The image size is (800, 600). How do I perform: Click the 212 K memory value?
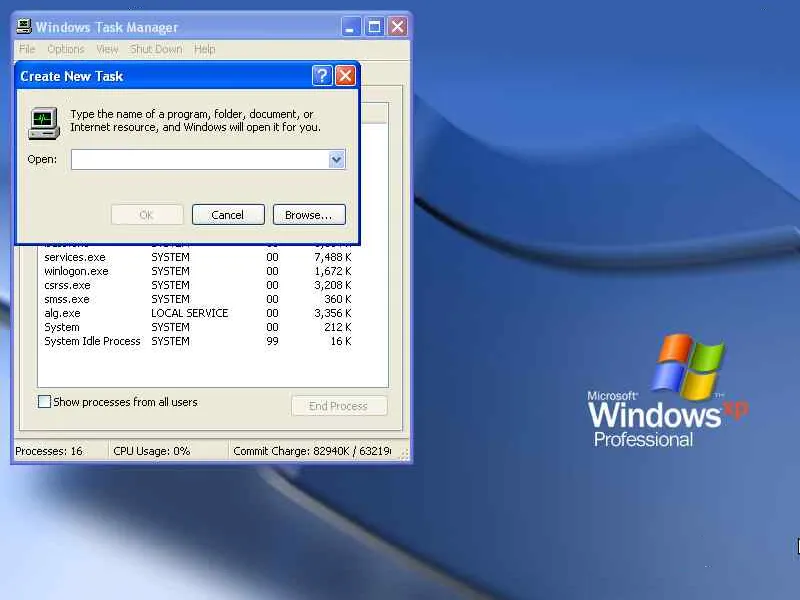pos(338,327)
